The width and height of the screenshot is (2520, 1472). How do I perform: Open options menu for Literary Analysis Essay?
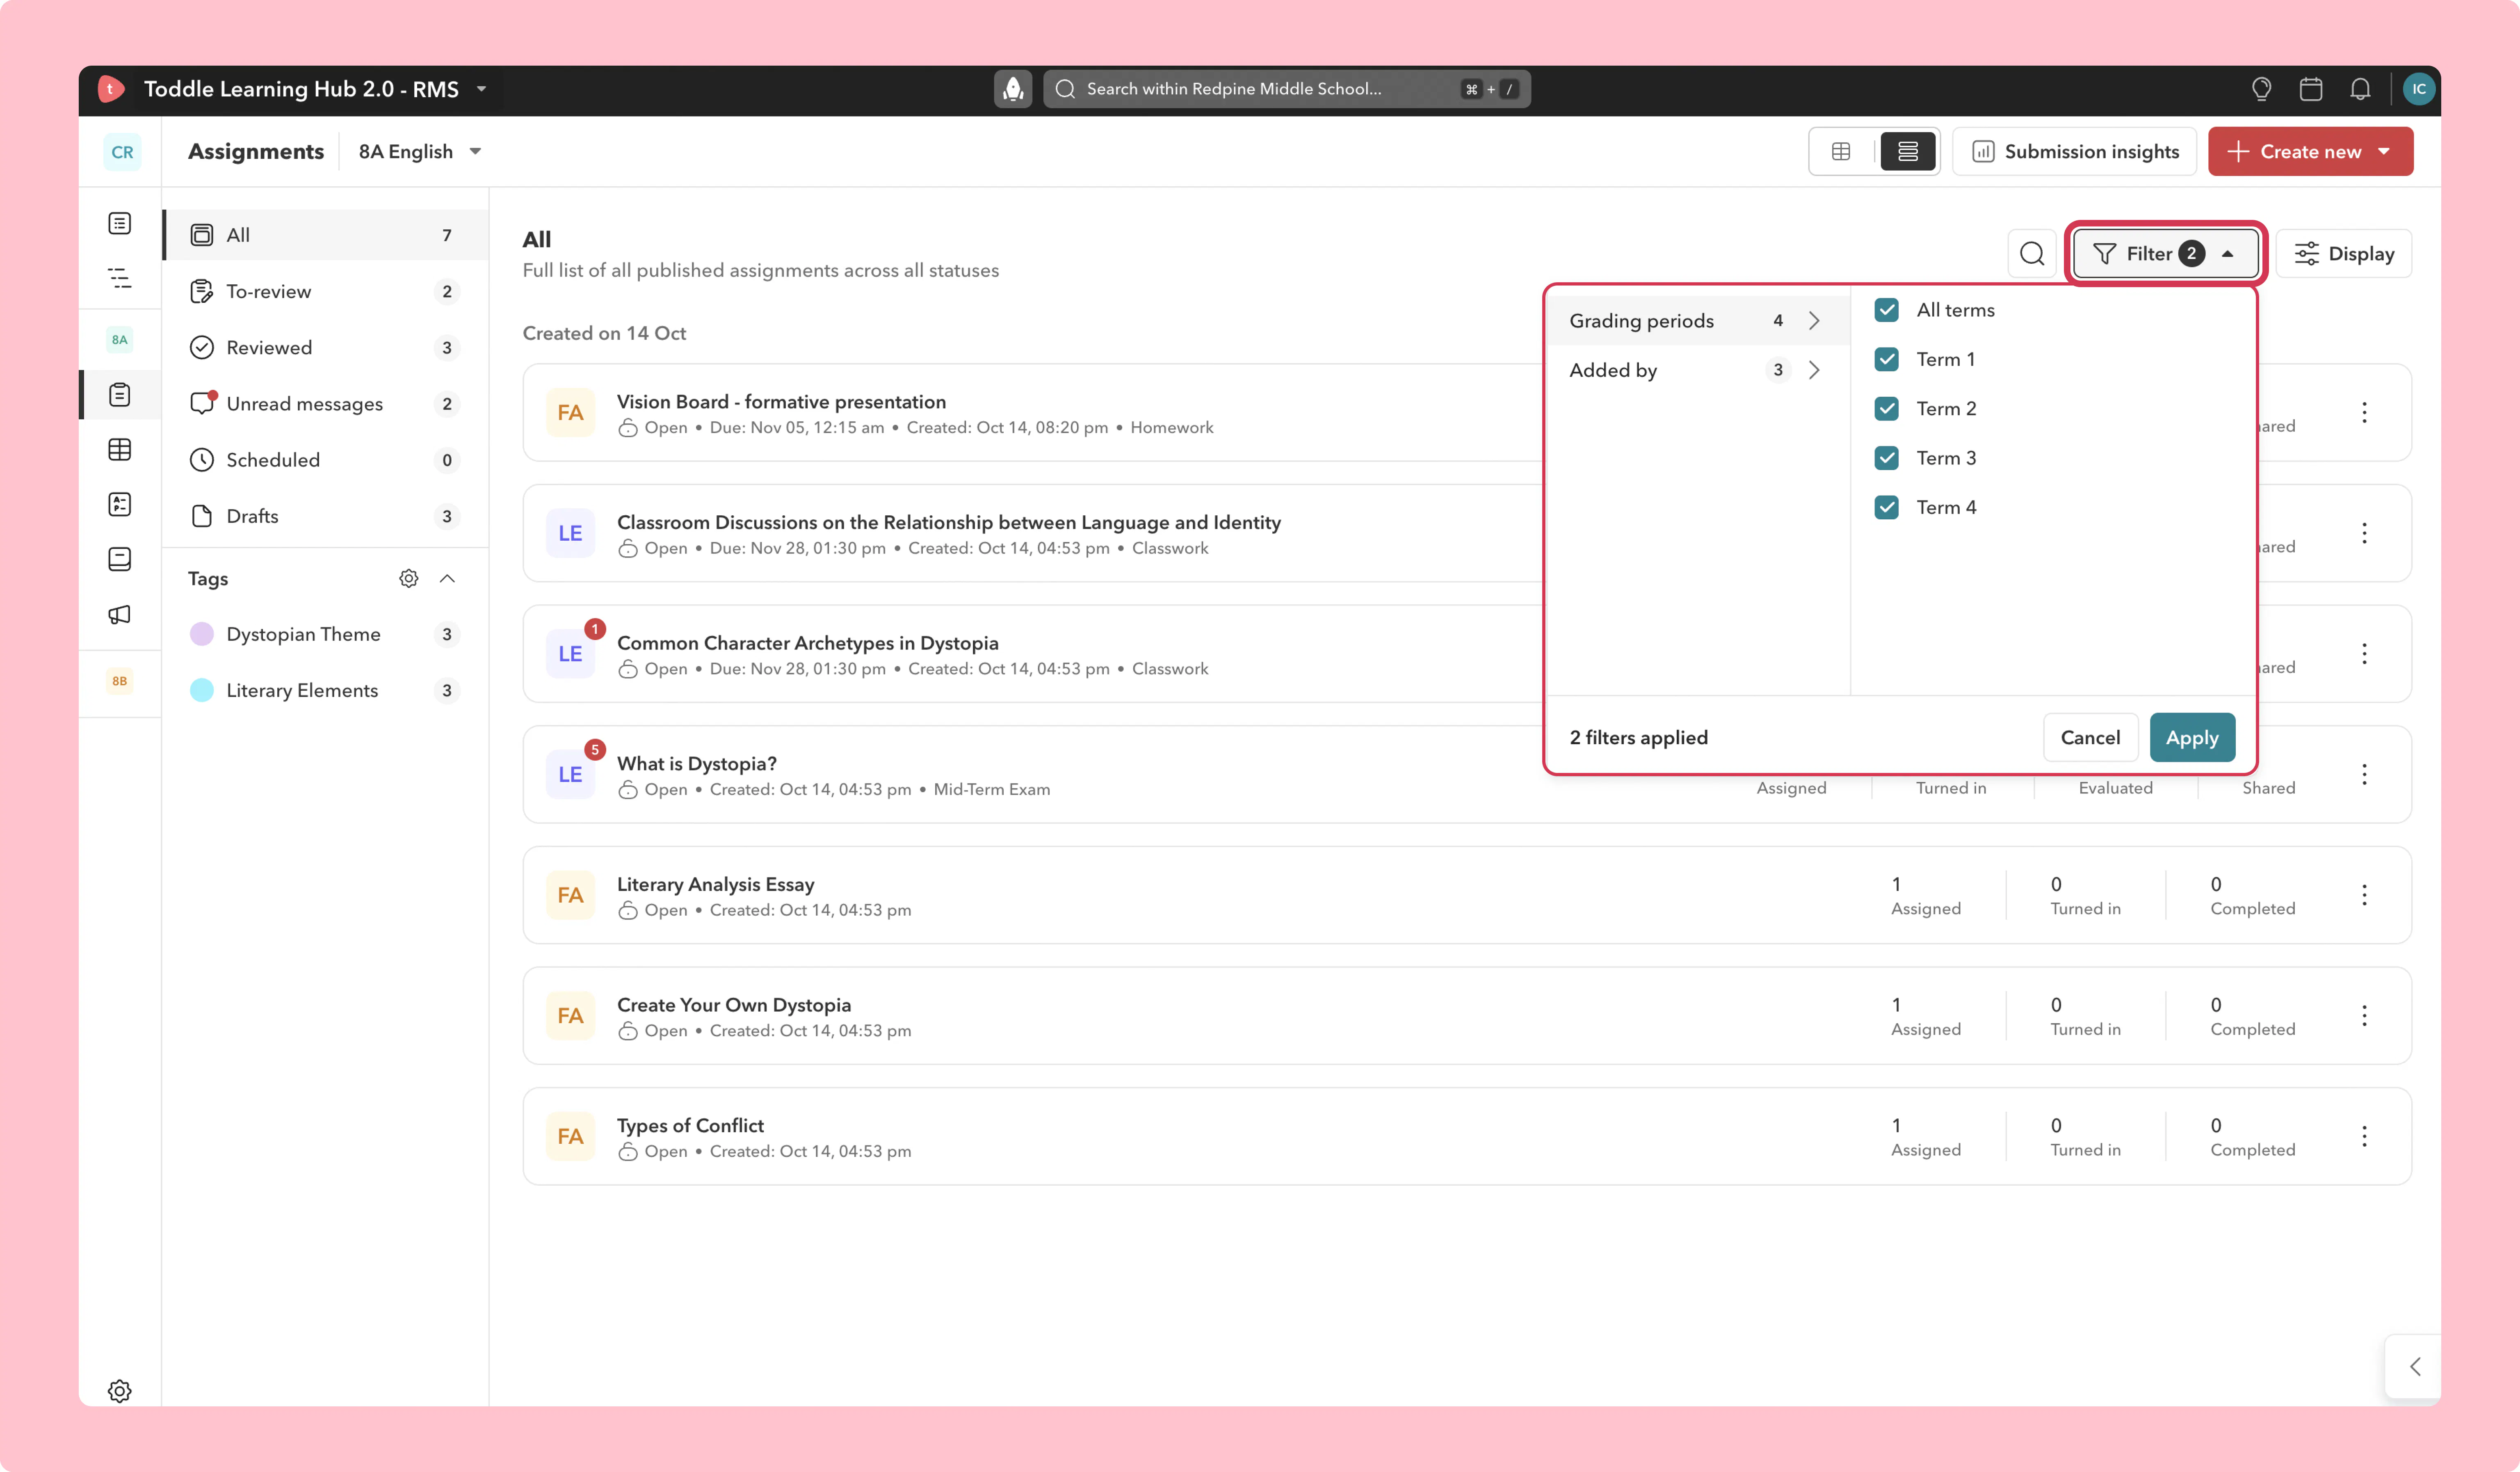tap(2365, 895)
